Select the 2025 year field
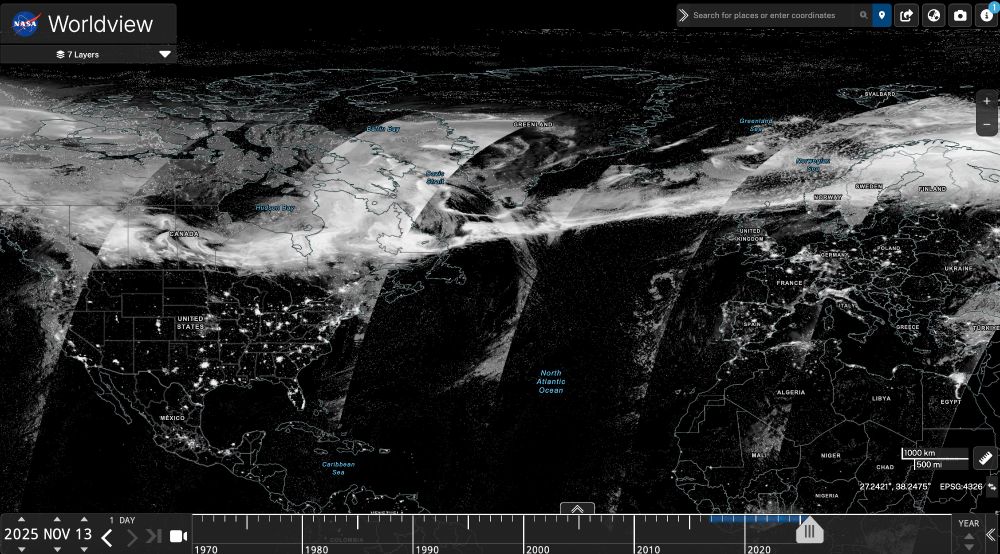The width and height of the screenshot is (1000, 554). point(21,534)
